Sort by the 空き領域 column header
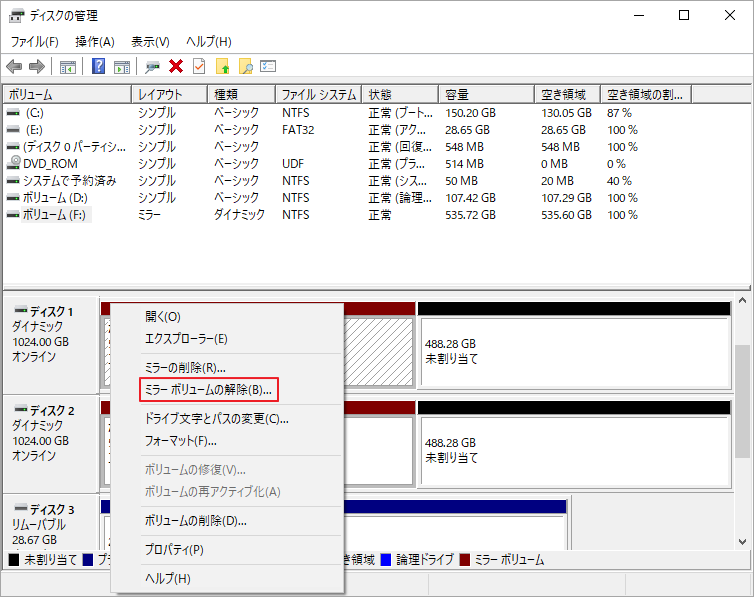This screenshot has height=597, width=754. [x=568, y=95]
